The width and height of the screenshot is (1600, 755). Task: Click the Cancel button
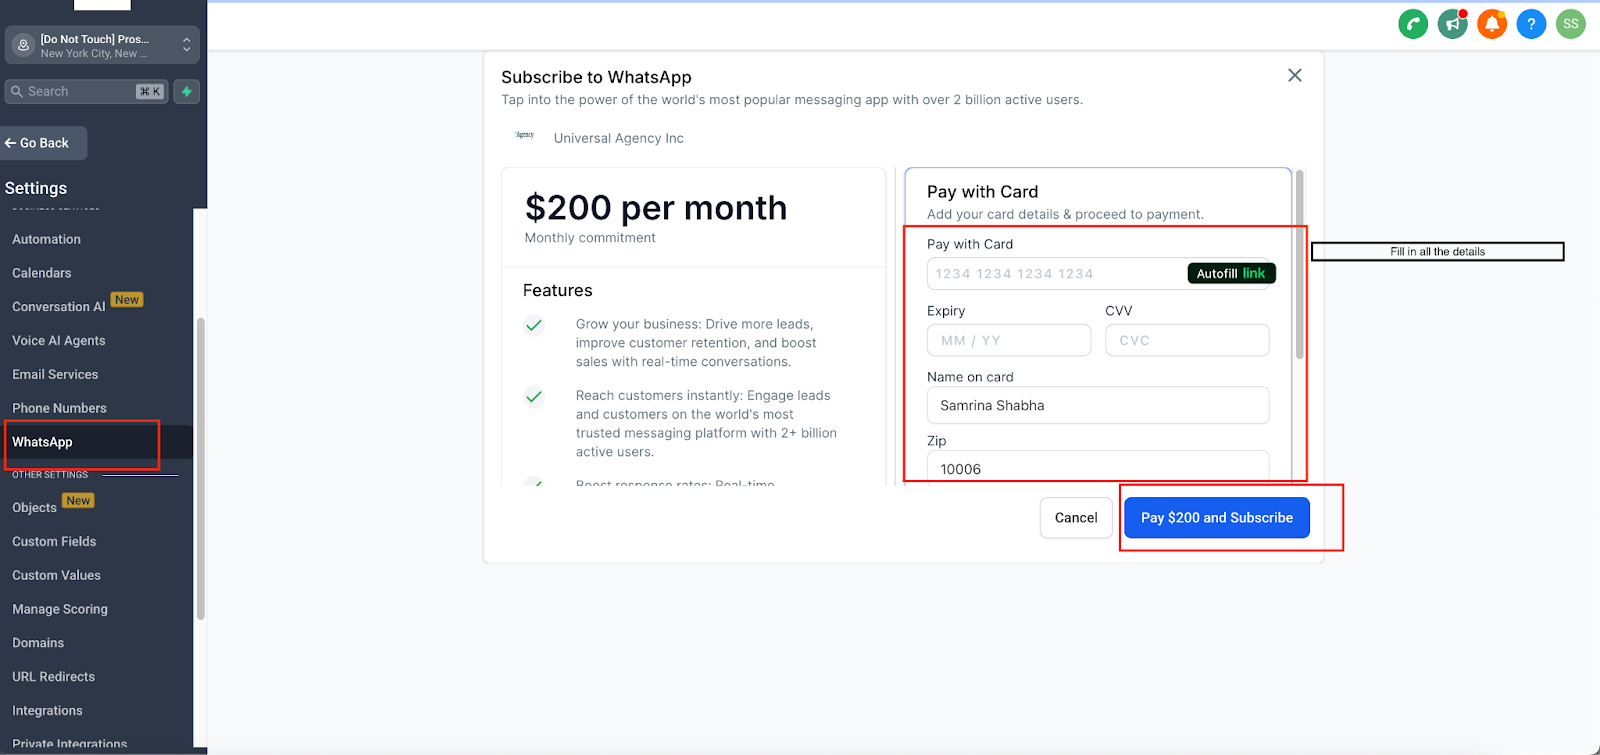[x=1076, y=518]
